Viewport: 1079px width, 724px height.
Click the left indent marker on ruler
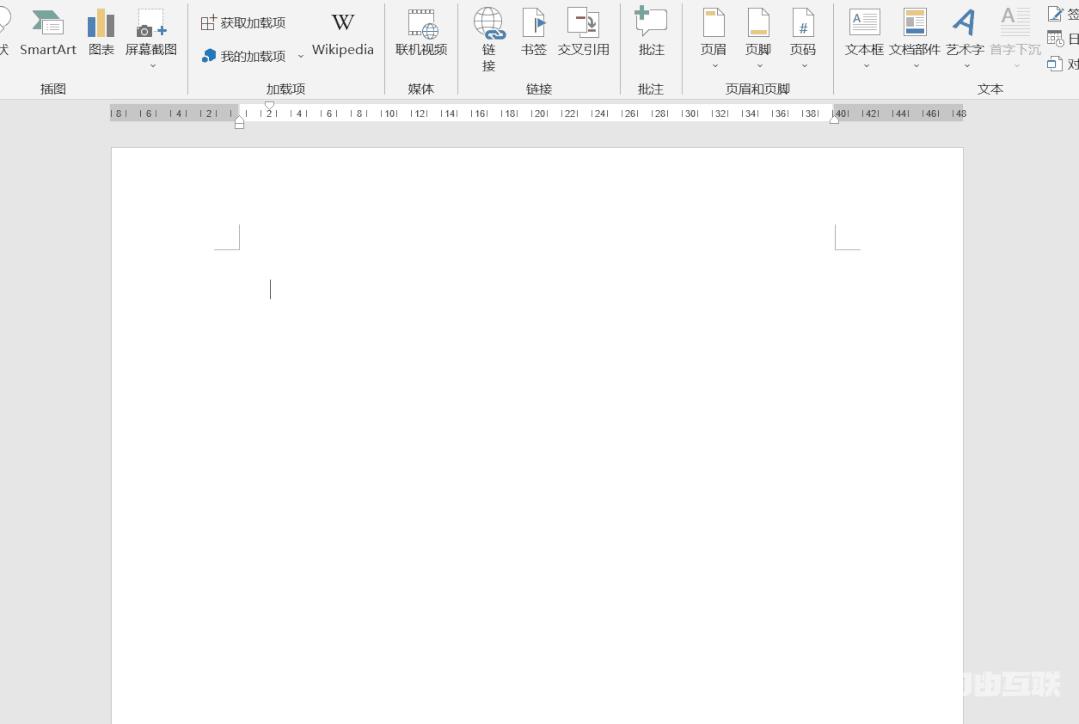239,123
